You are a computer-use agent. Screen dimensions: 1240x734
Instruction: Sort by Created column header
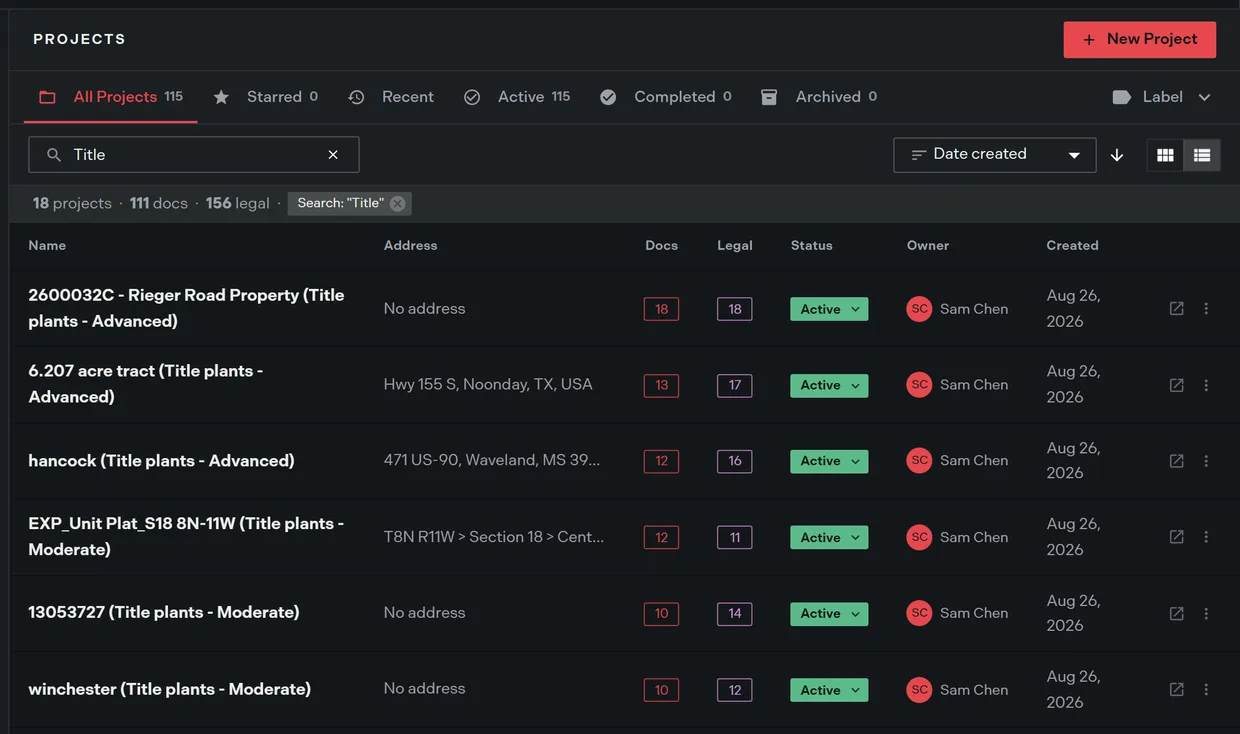pyautogui.click(x=1072, y=245)
